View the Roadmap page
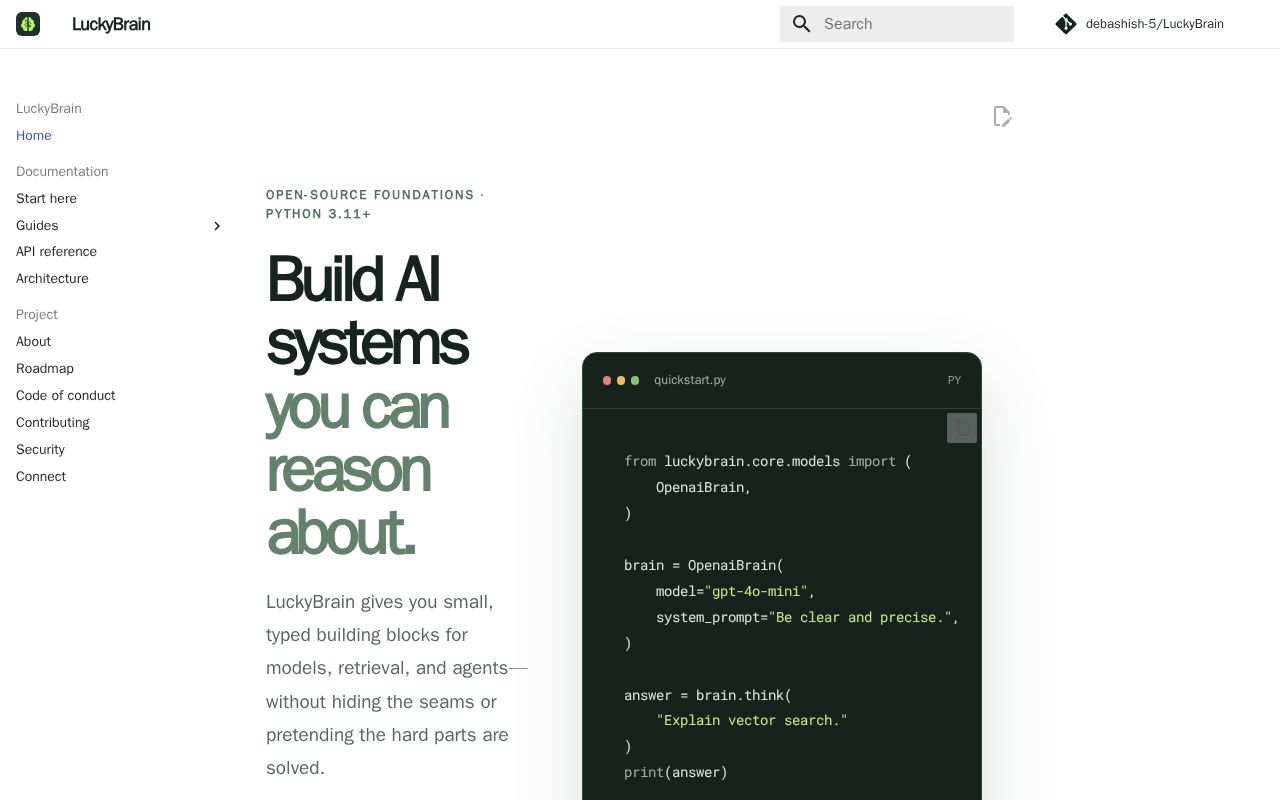 [45, 369]
